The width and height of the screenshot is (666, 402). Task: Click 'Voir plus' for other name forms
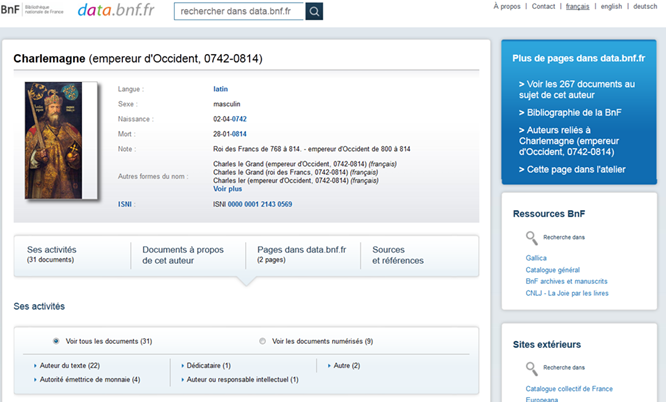[228, 189]
